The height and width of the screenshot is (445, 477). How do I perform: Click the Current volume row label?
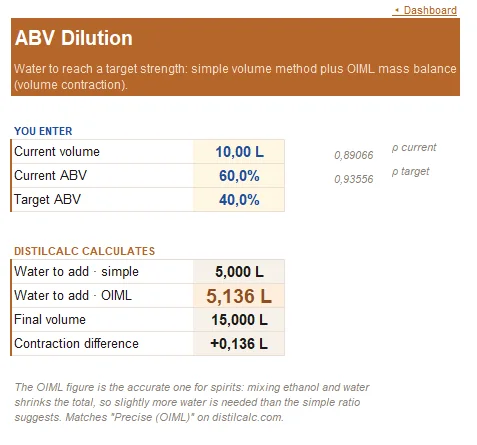[57, 152]
